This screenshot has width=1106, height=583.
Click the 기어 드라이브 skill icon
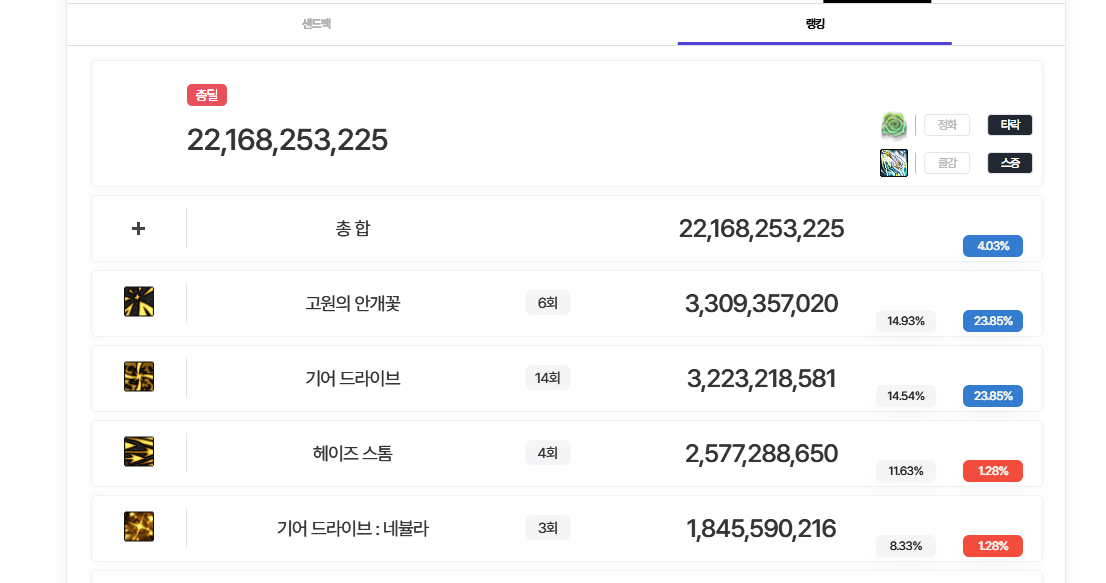click(138, 377)
